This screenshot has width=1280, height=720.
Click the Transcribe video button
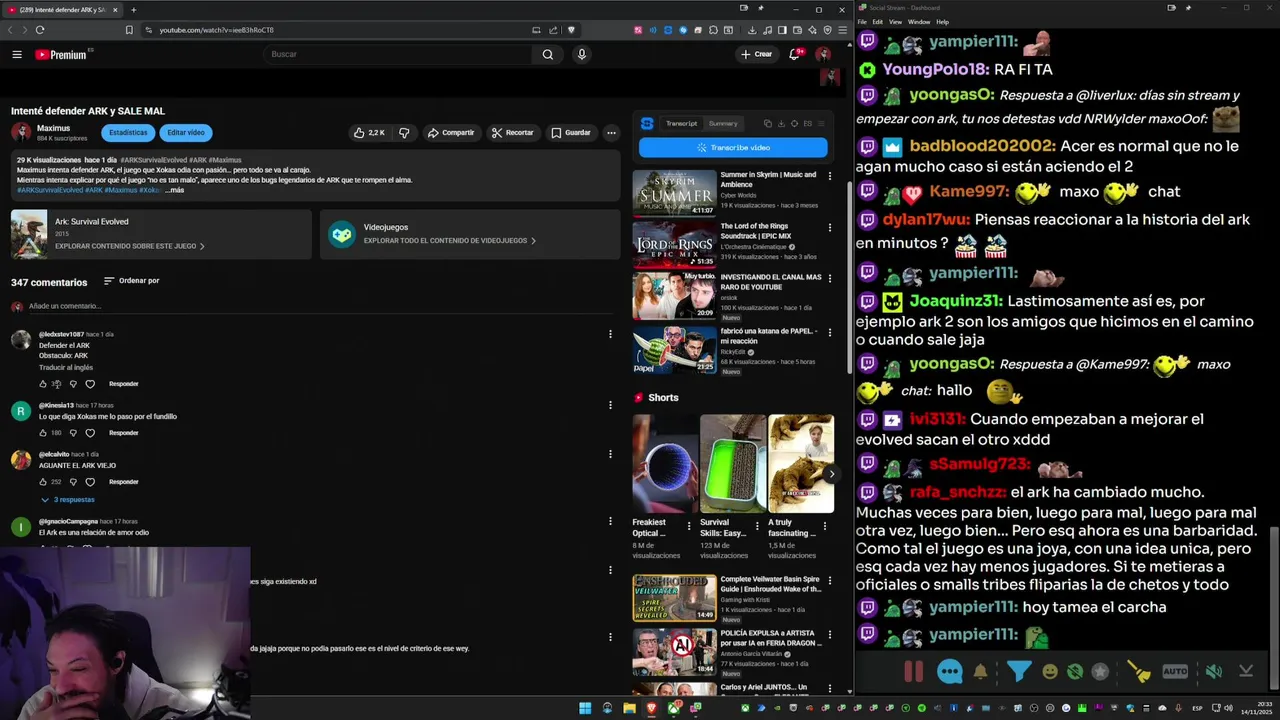click(733, 148)
